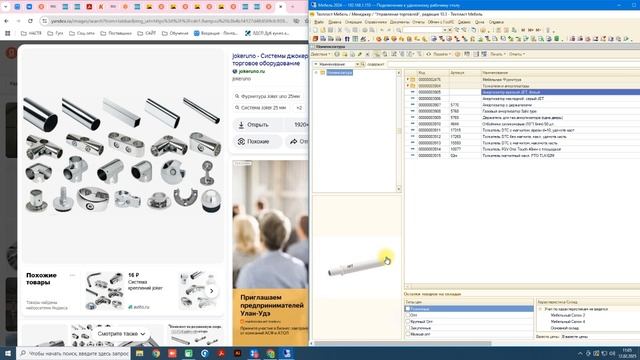Image resolution: width=640 pixels, height=360 pixels.
Task: Reload the page in the browser window
Action: (30, 21)
